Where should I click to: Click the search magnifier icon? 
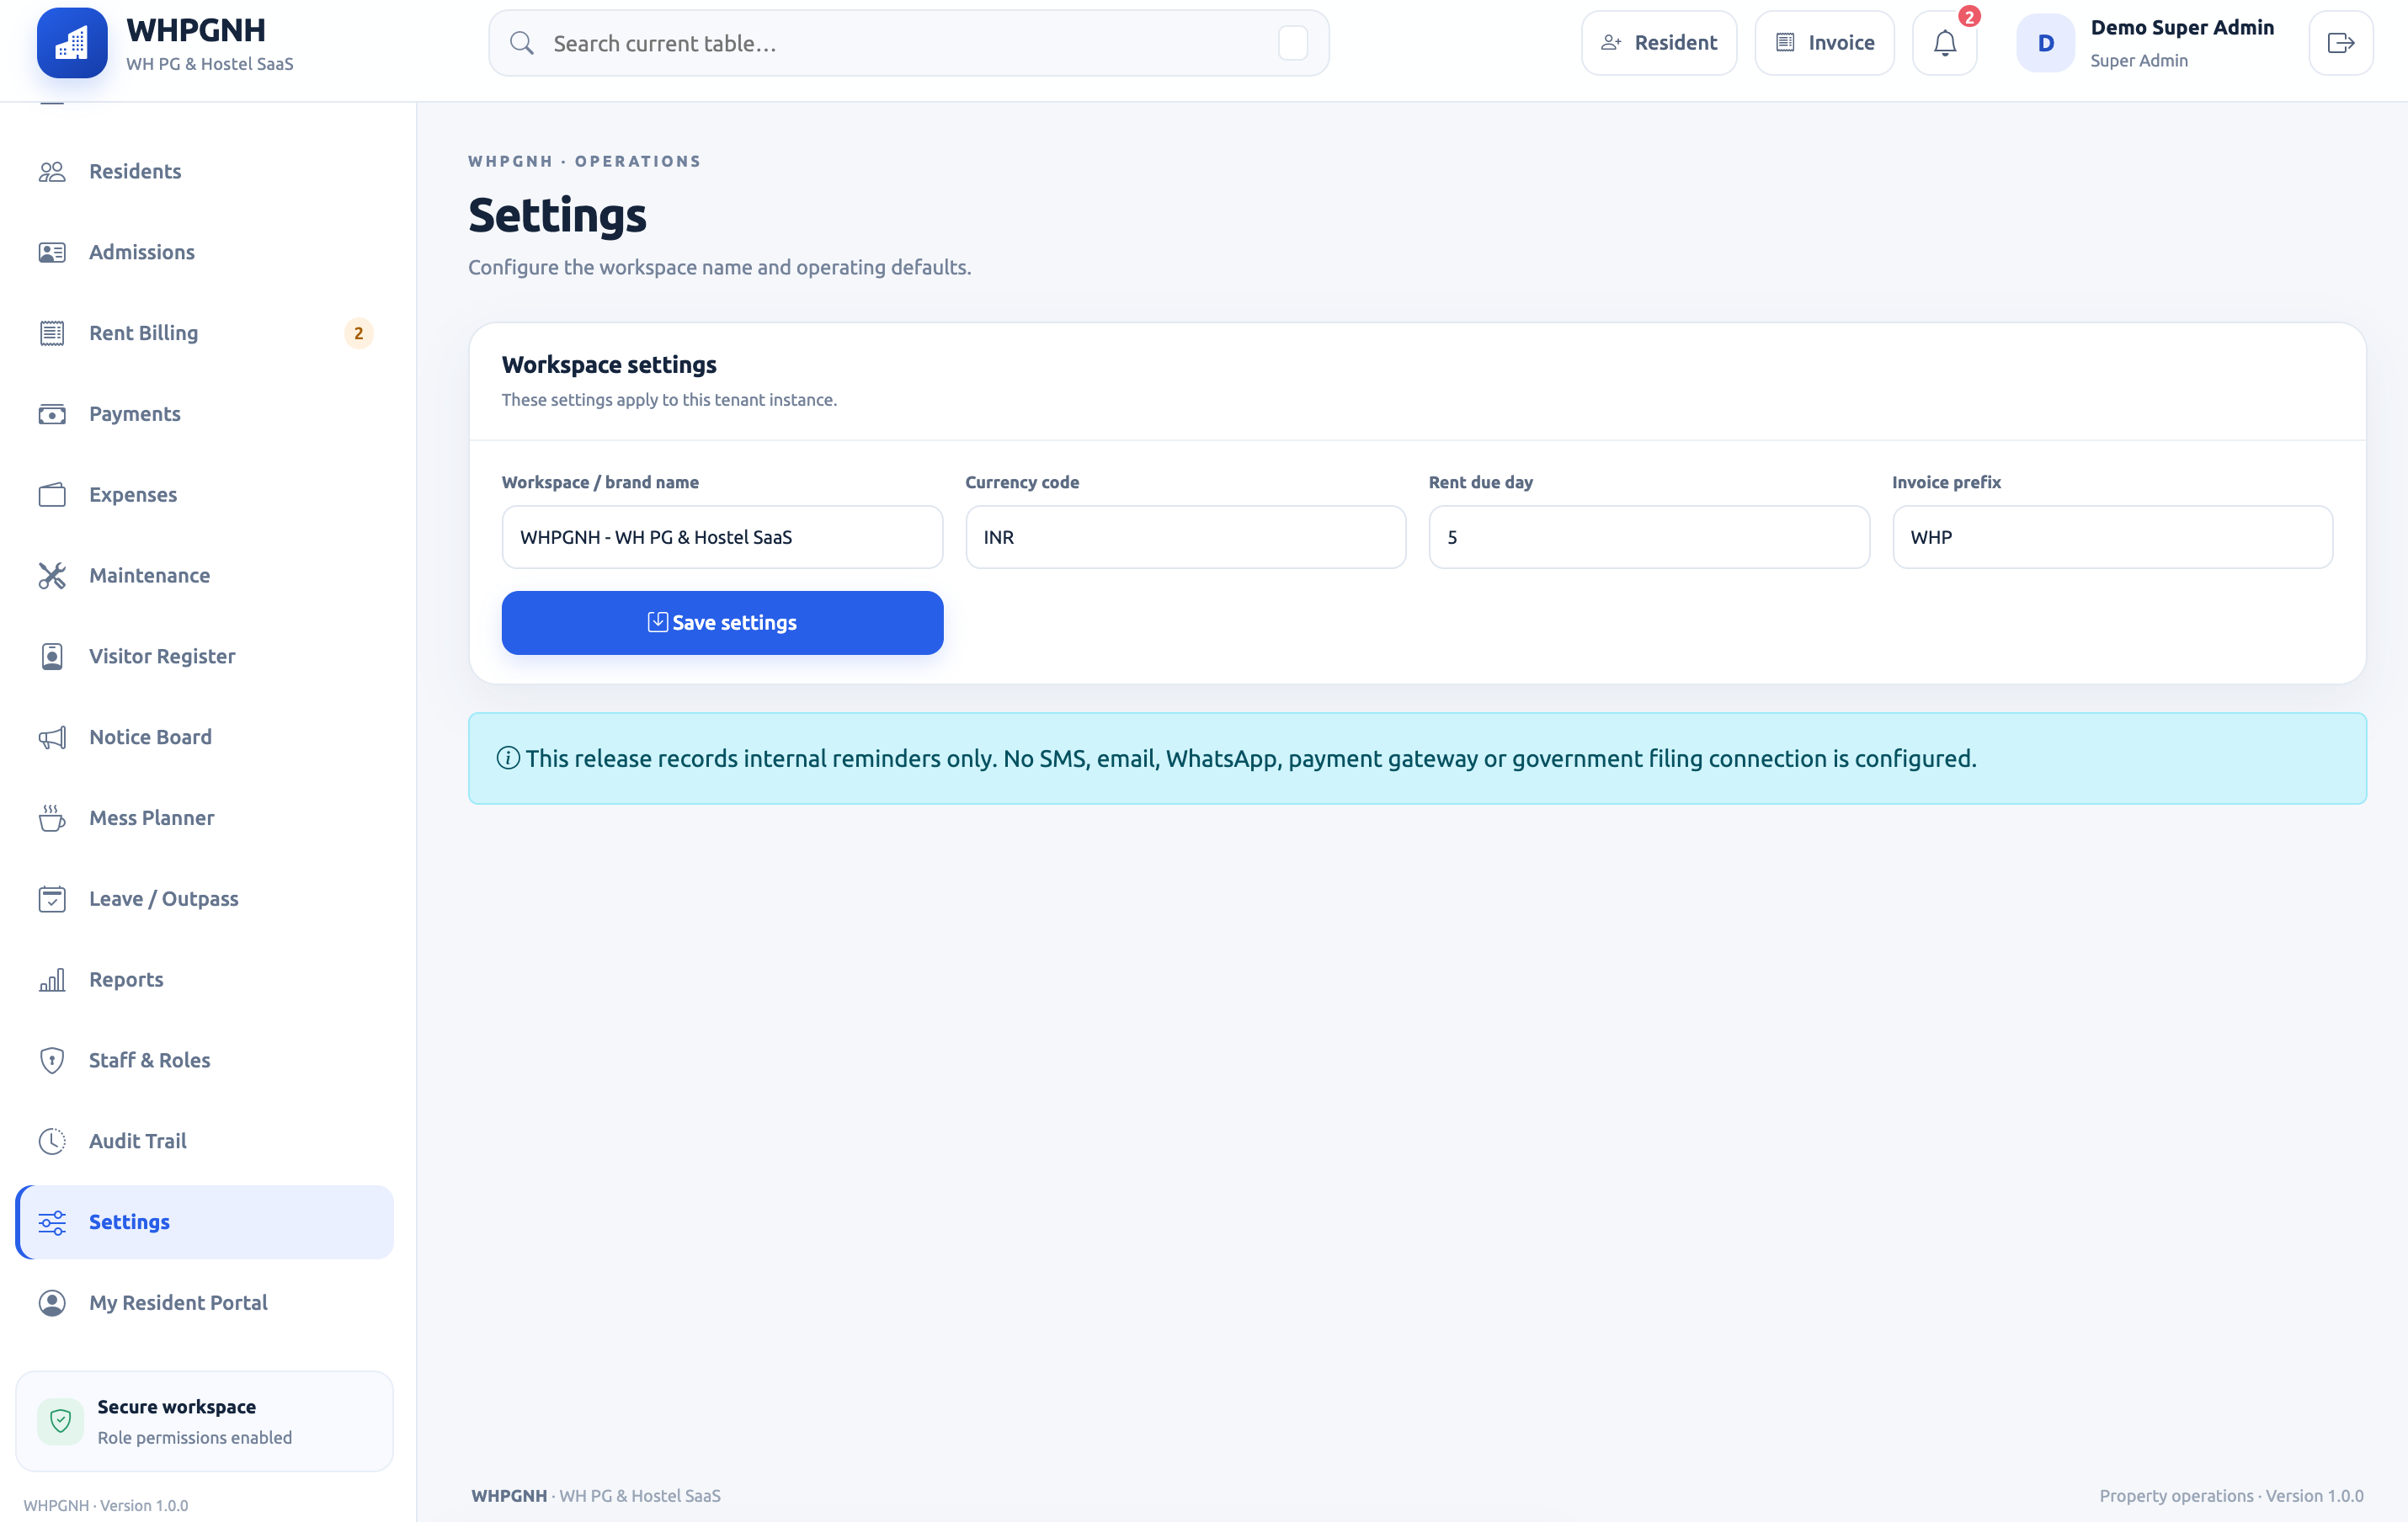click(521, 43)
